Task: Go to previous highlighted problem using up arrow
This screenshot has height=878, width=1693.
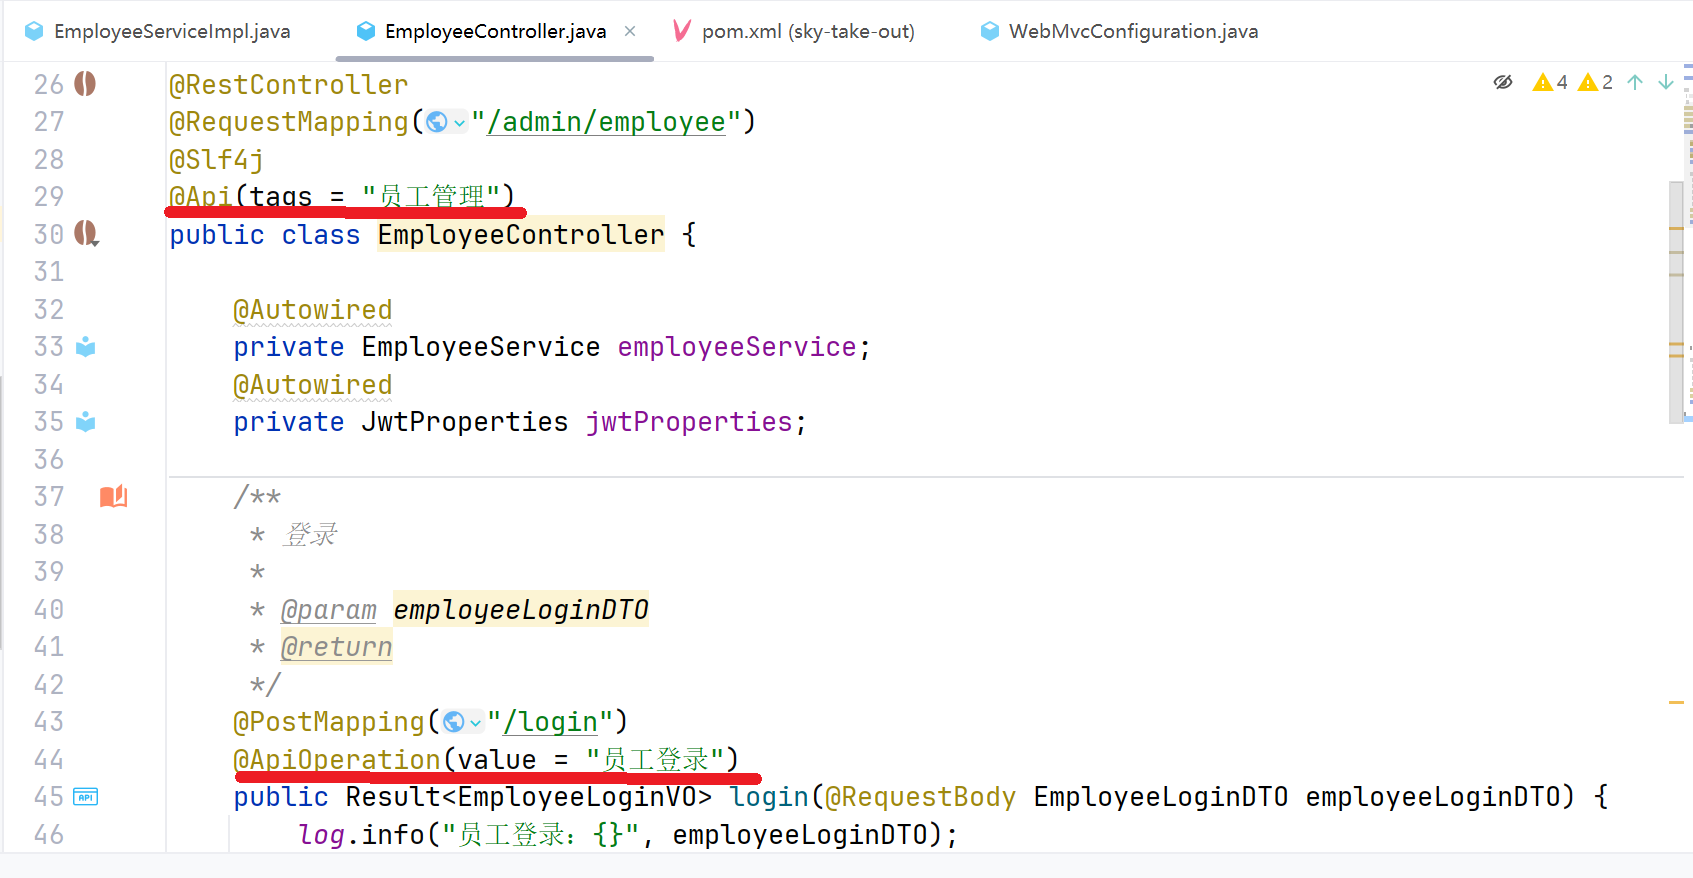Action: point(1635,82)
